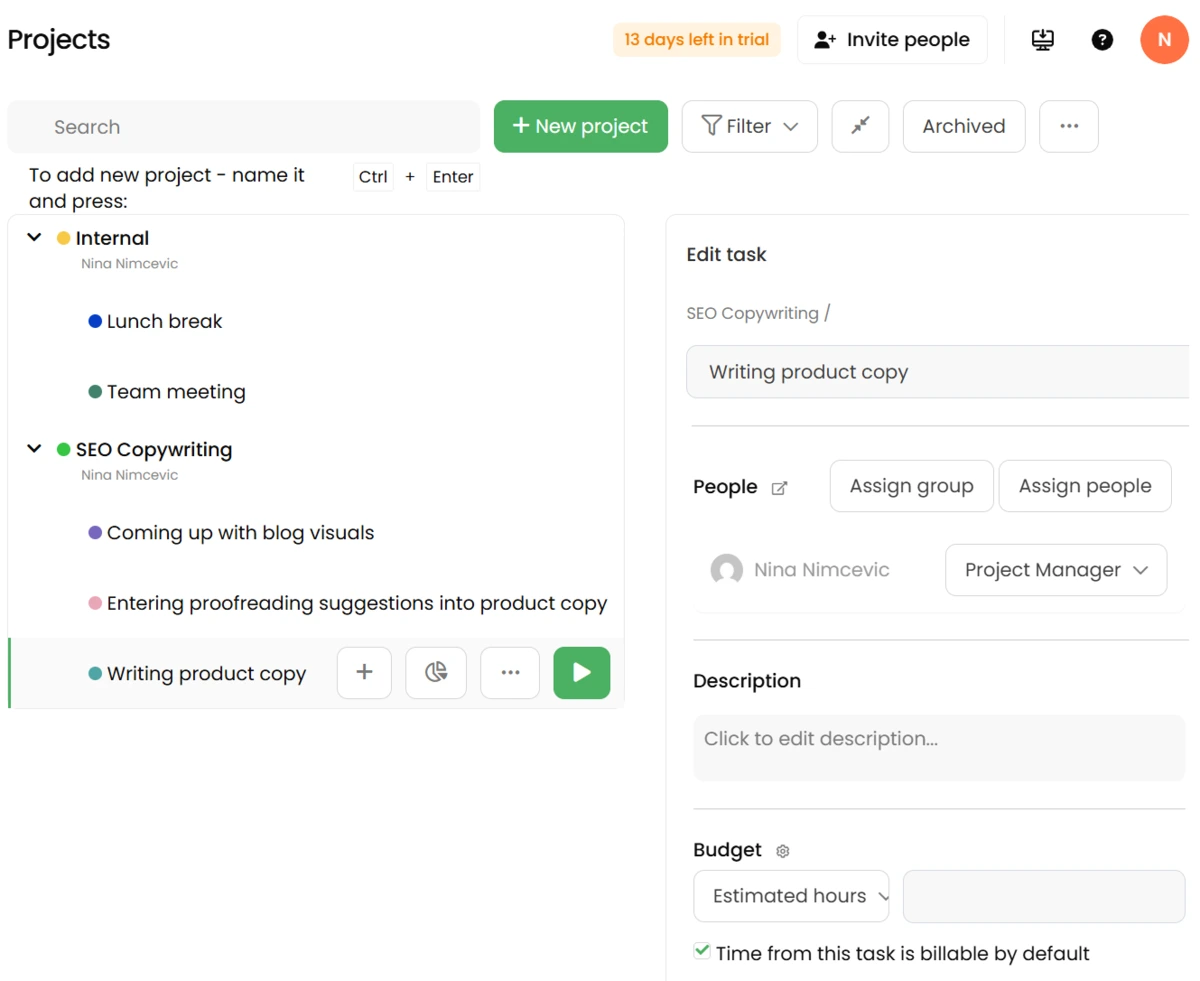The image size is (1200, 981).
Task: Click the SEO Copywriting breadcrumb link
Action: click(753, 313)
